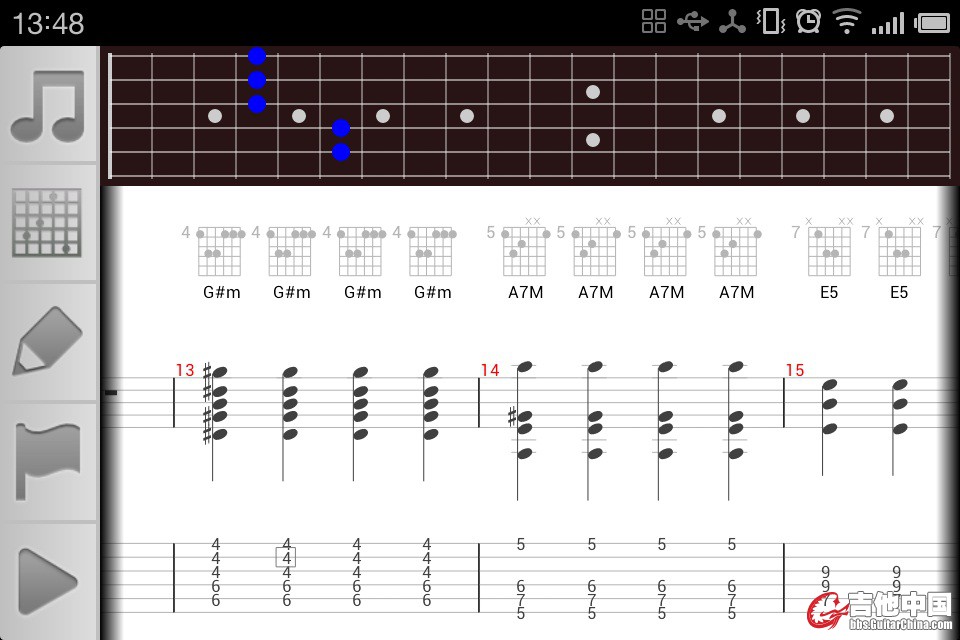Screen dimensions: 960x640
Task: Select the last A7M chord label
Action: pyautogui.click(x=736, y=293)
